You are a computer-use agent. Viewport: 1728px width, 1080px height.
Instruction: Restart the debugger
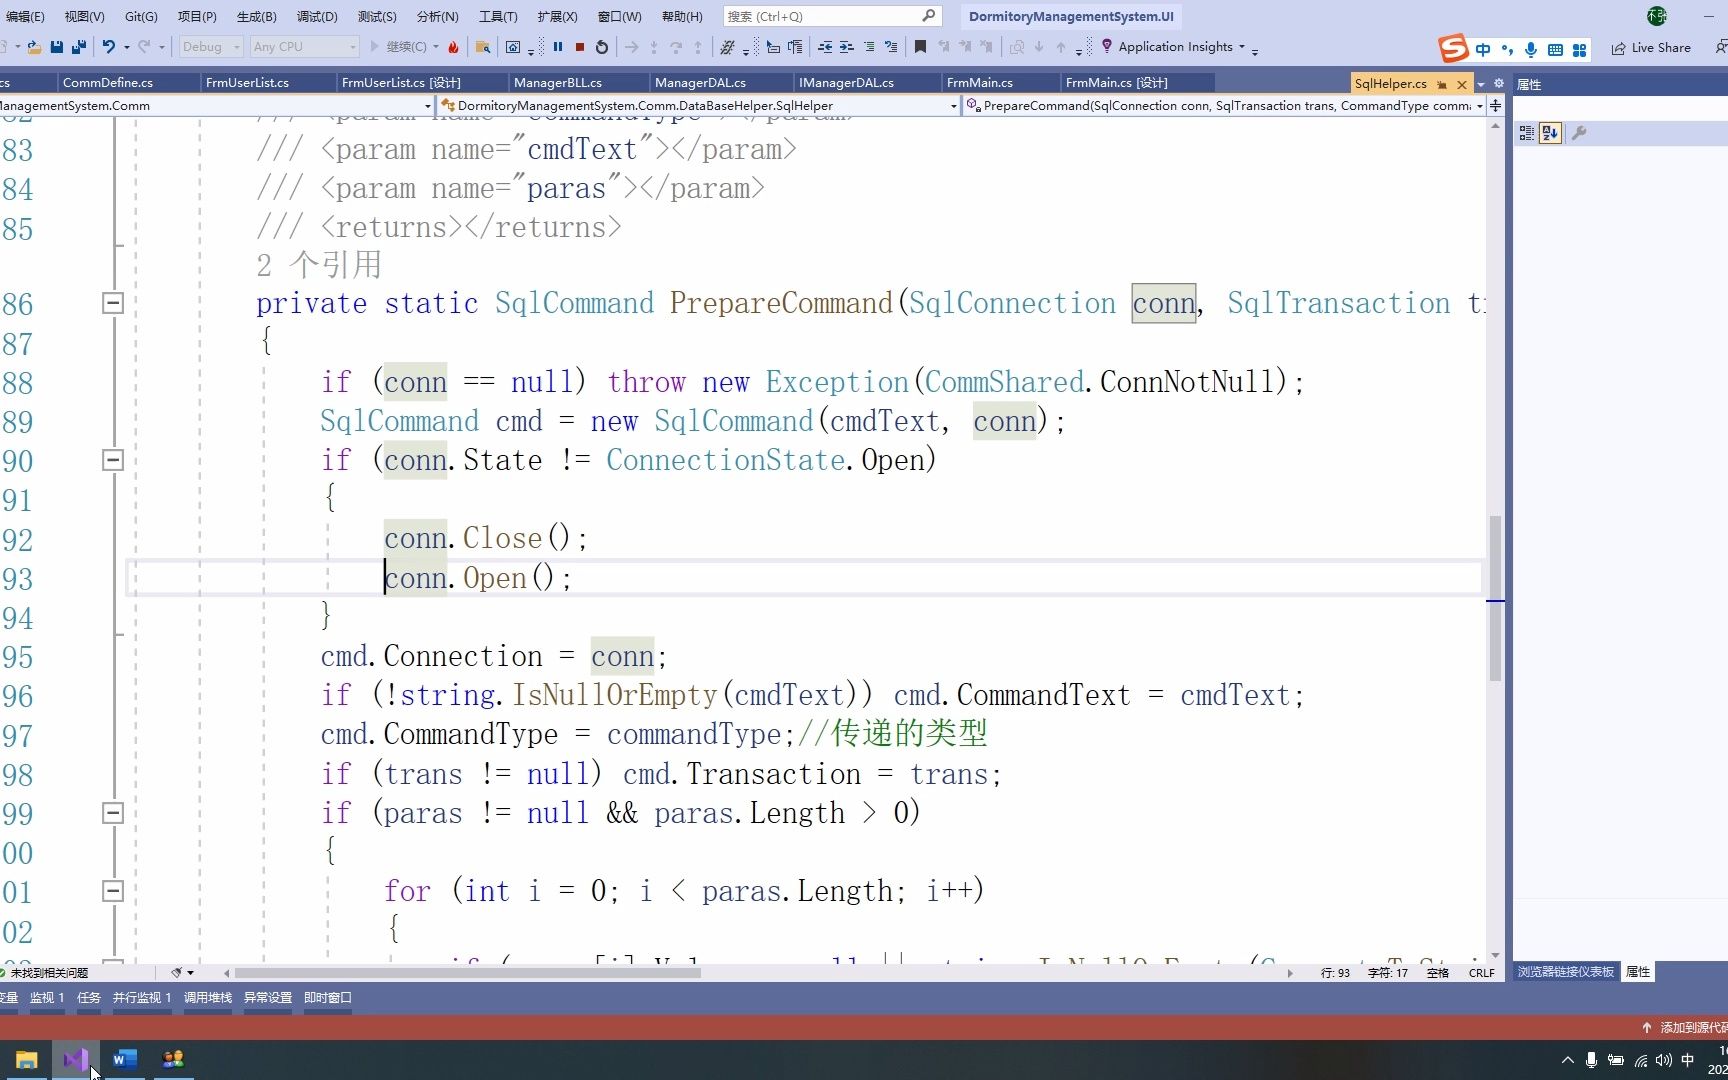pyautogui.click(x=601, y=46)
